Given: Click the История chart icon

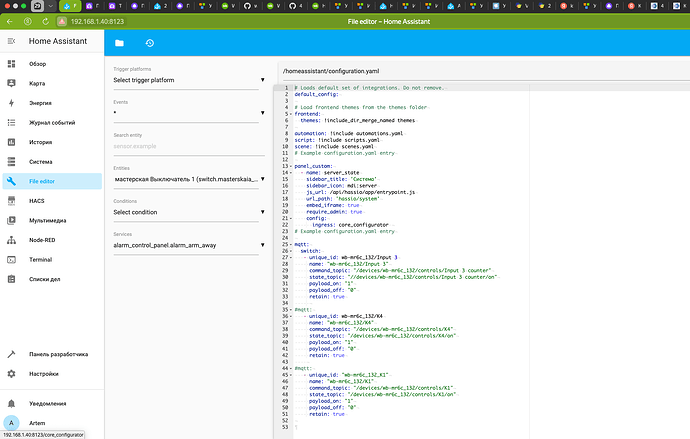Looking at the screenshot, I should (11, 142).
